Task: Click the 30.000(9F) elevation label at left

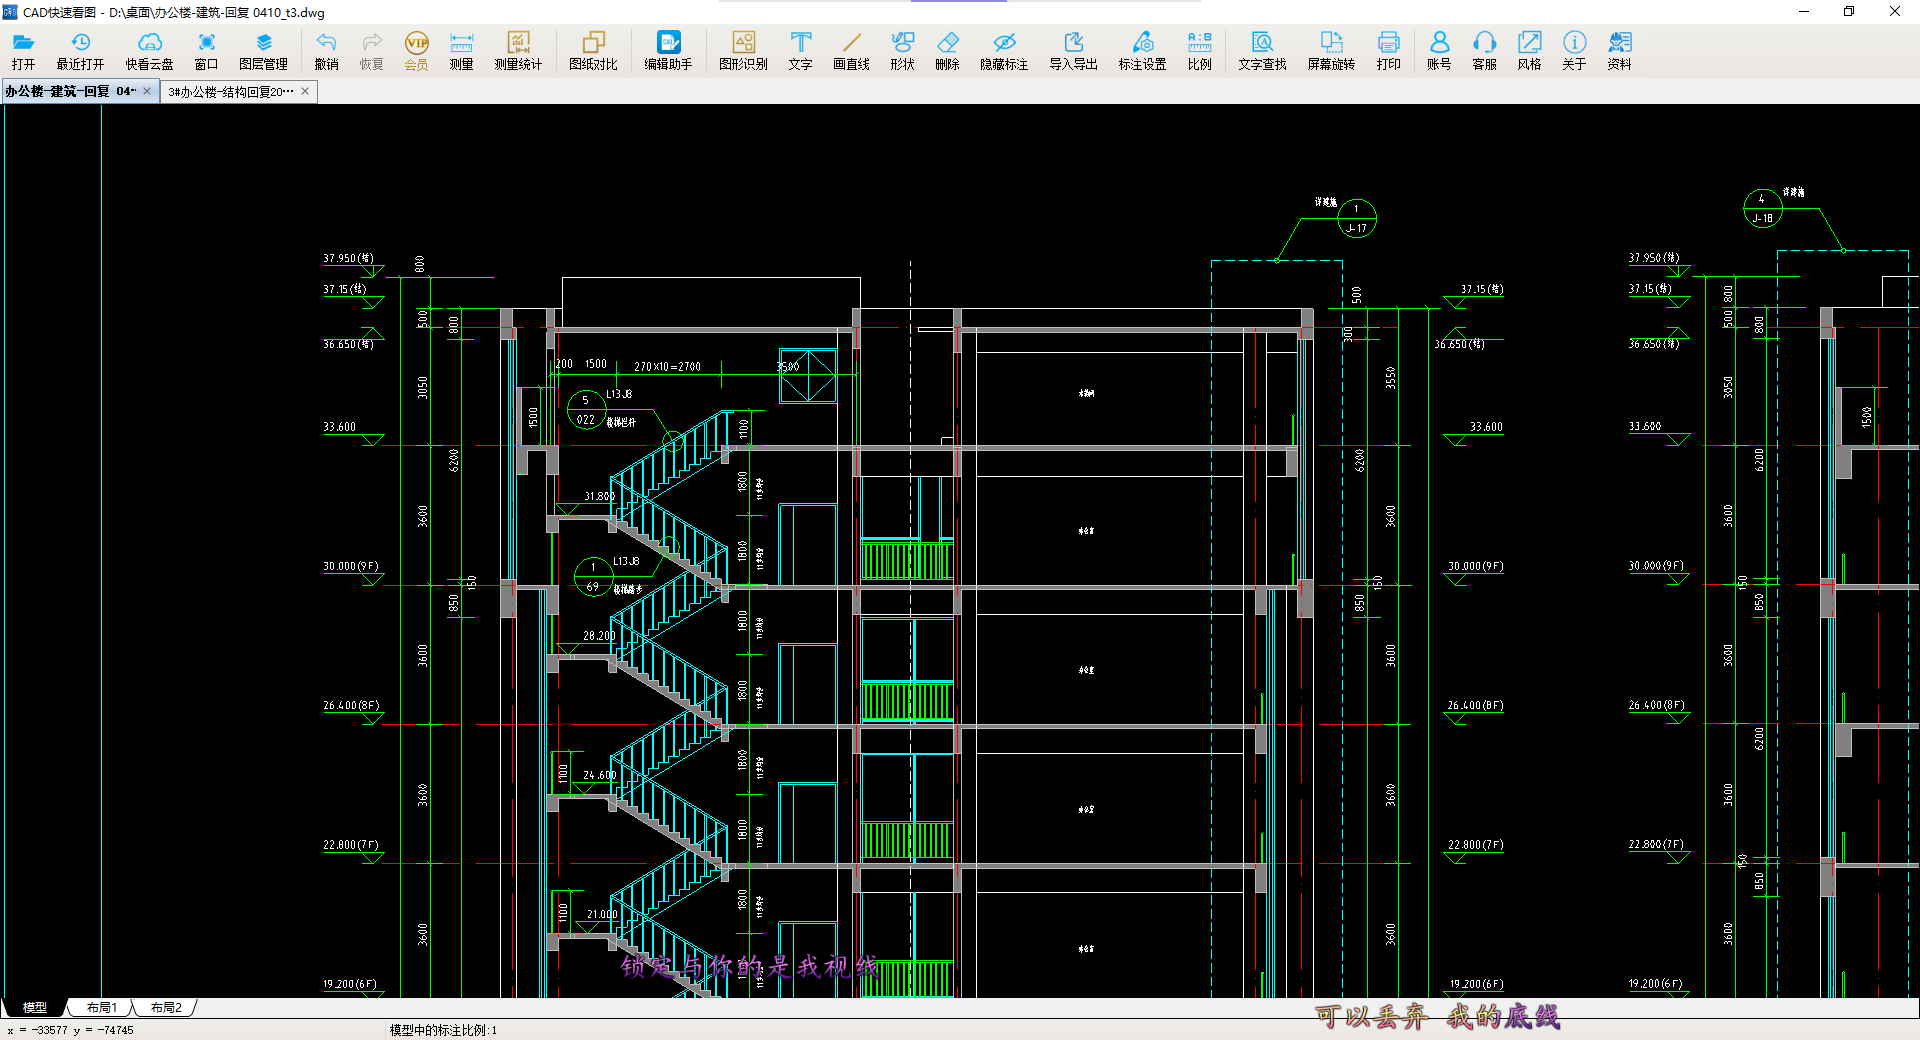Action: coord(350,566)
